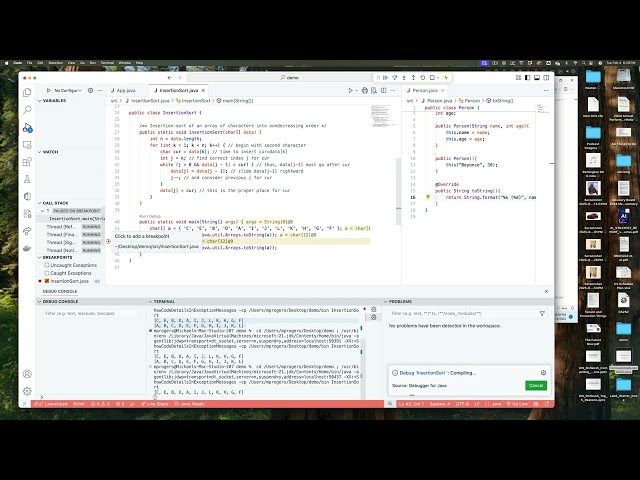Collapse the WATCH section
640x480 pixels.
40,152
